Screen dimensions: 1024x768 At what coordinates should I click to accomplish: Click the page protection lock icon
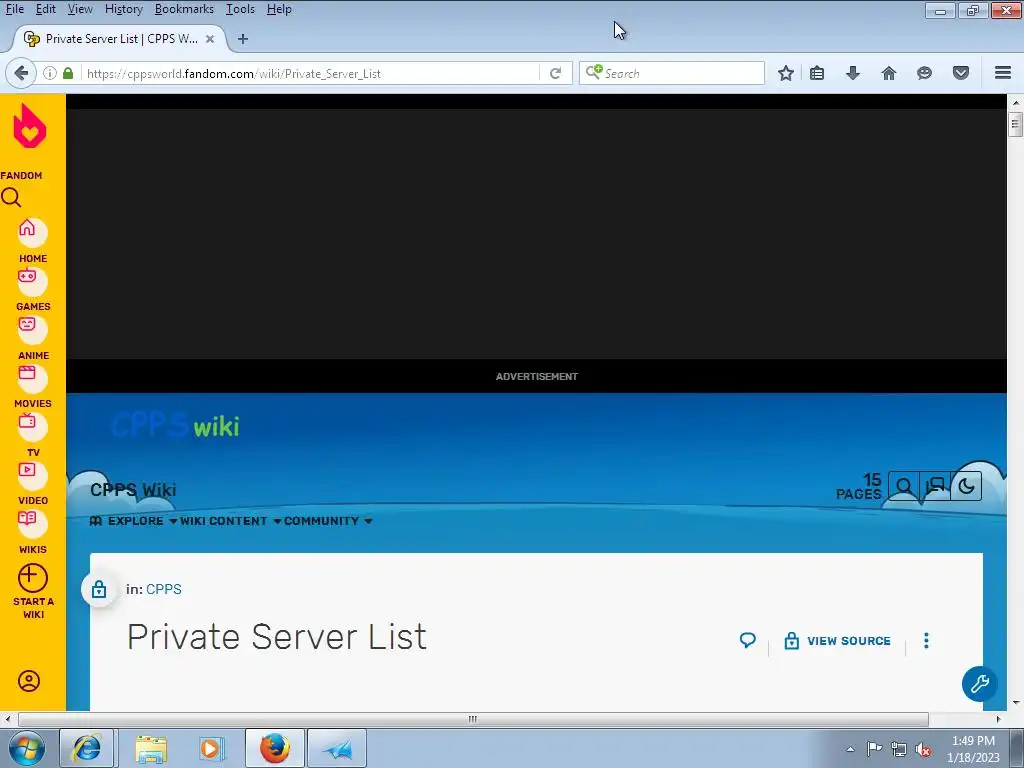point(99,589)
